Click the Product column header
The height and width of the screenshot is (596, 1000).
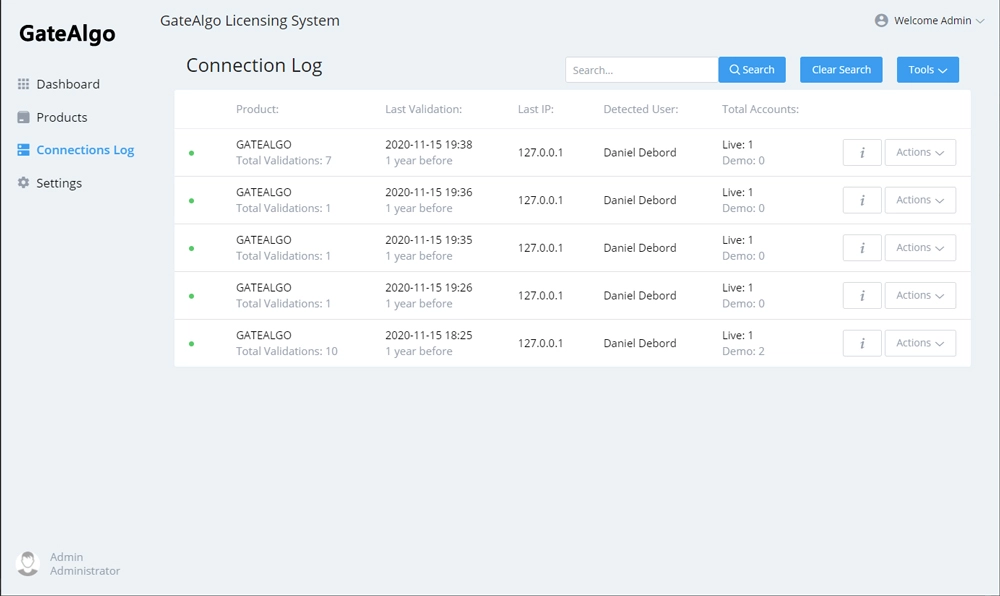coord(257,109)
